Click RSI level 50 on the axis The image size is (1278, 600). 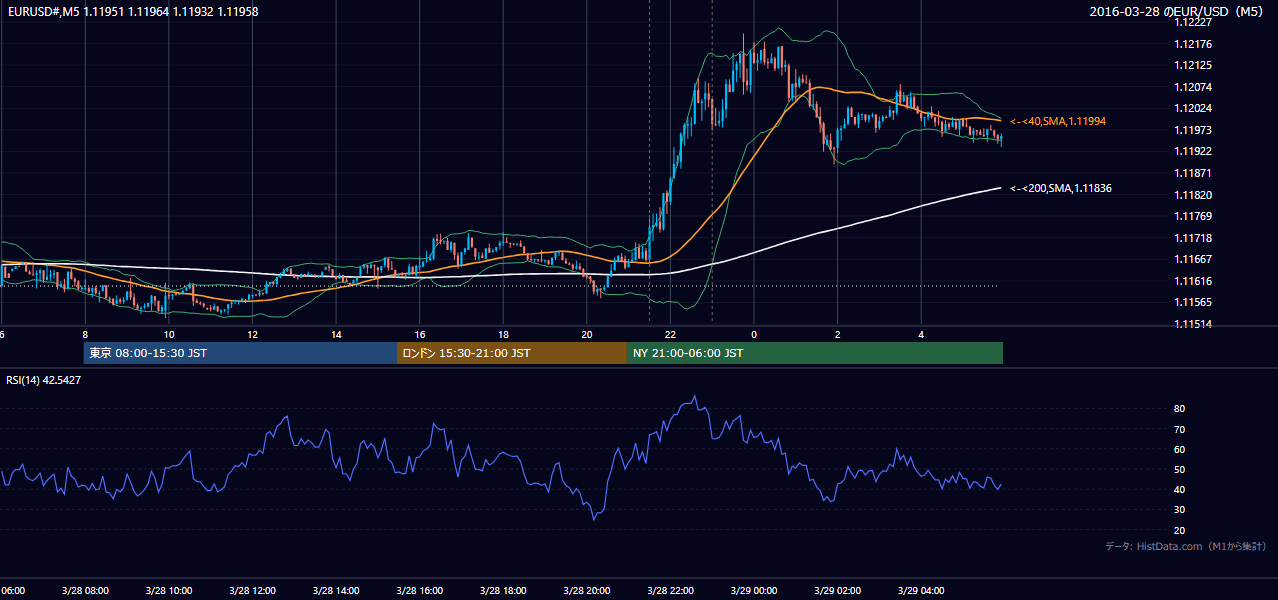click(x=1179, y=469)
